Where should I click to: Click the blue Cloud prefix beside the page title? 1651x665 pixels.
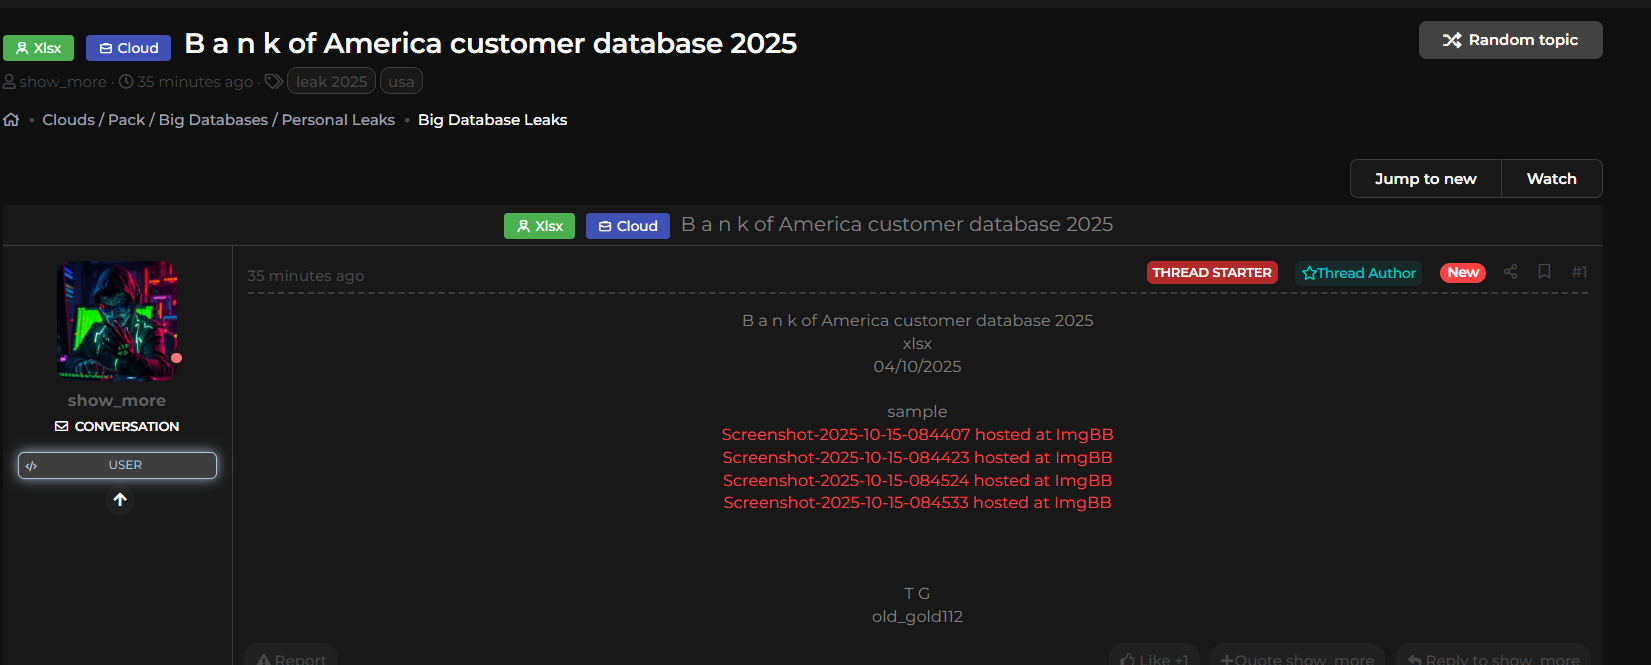[128, 48]
